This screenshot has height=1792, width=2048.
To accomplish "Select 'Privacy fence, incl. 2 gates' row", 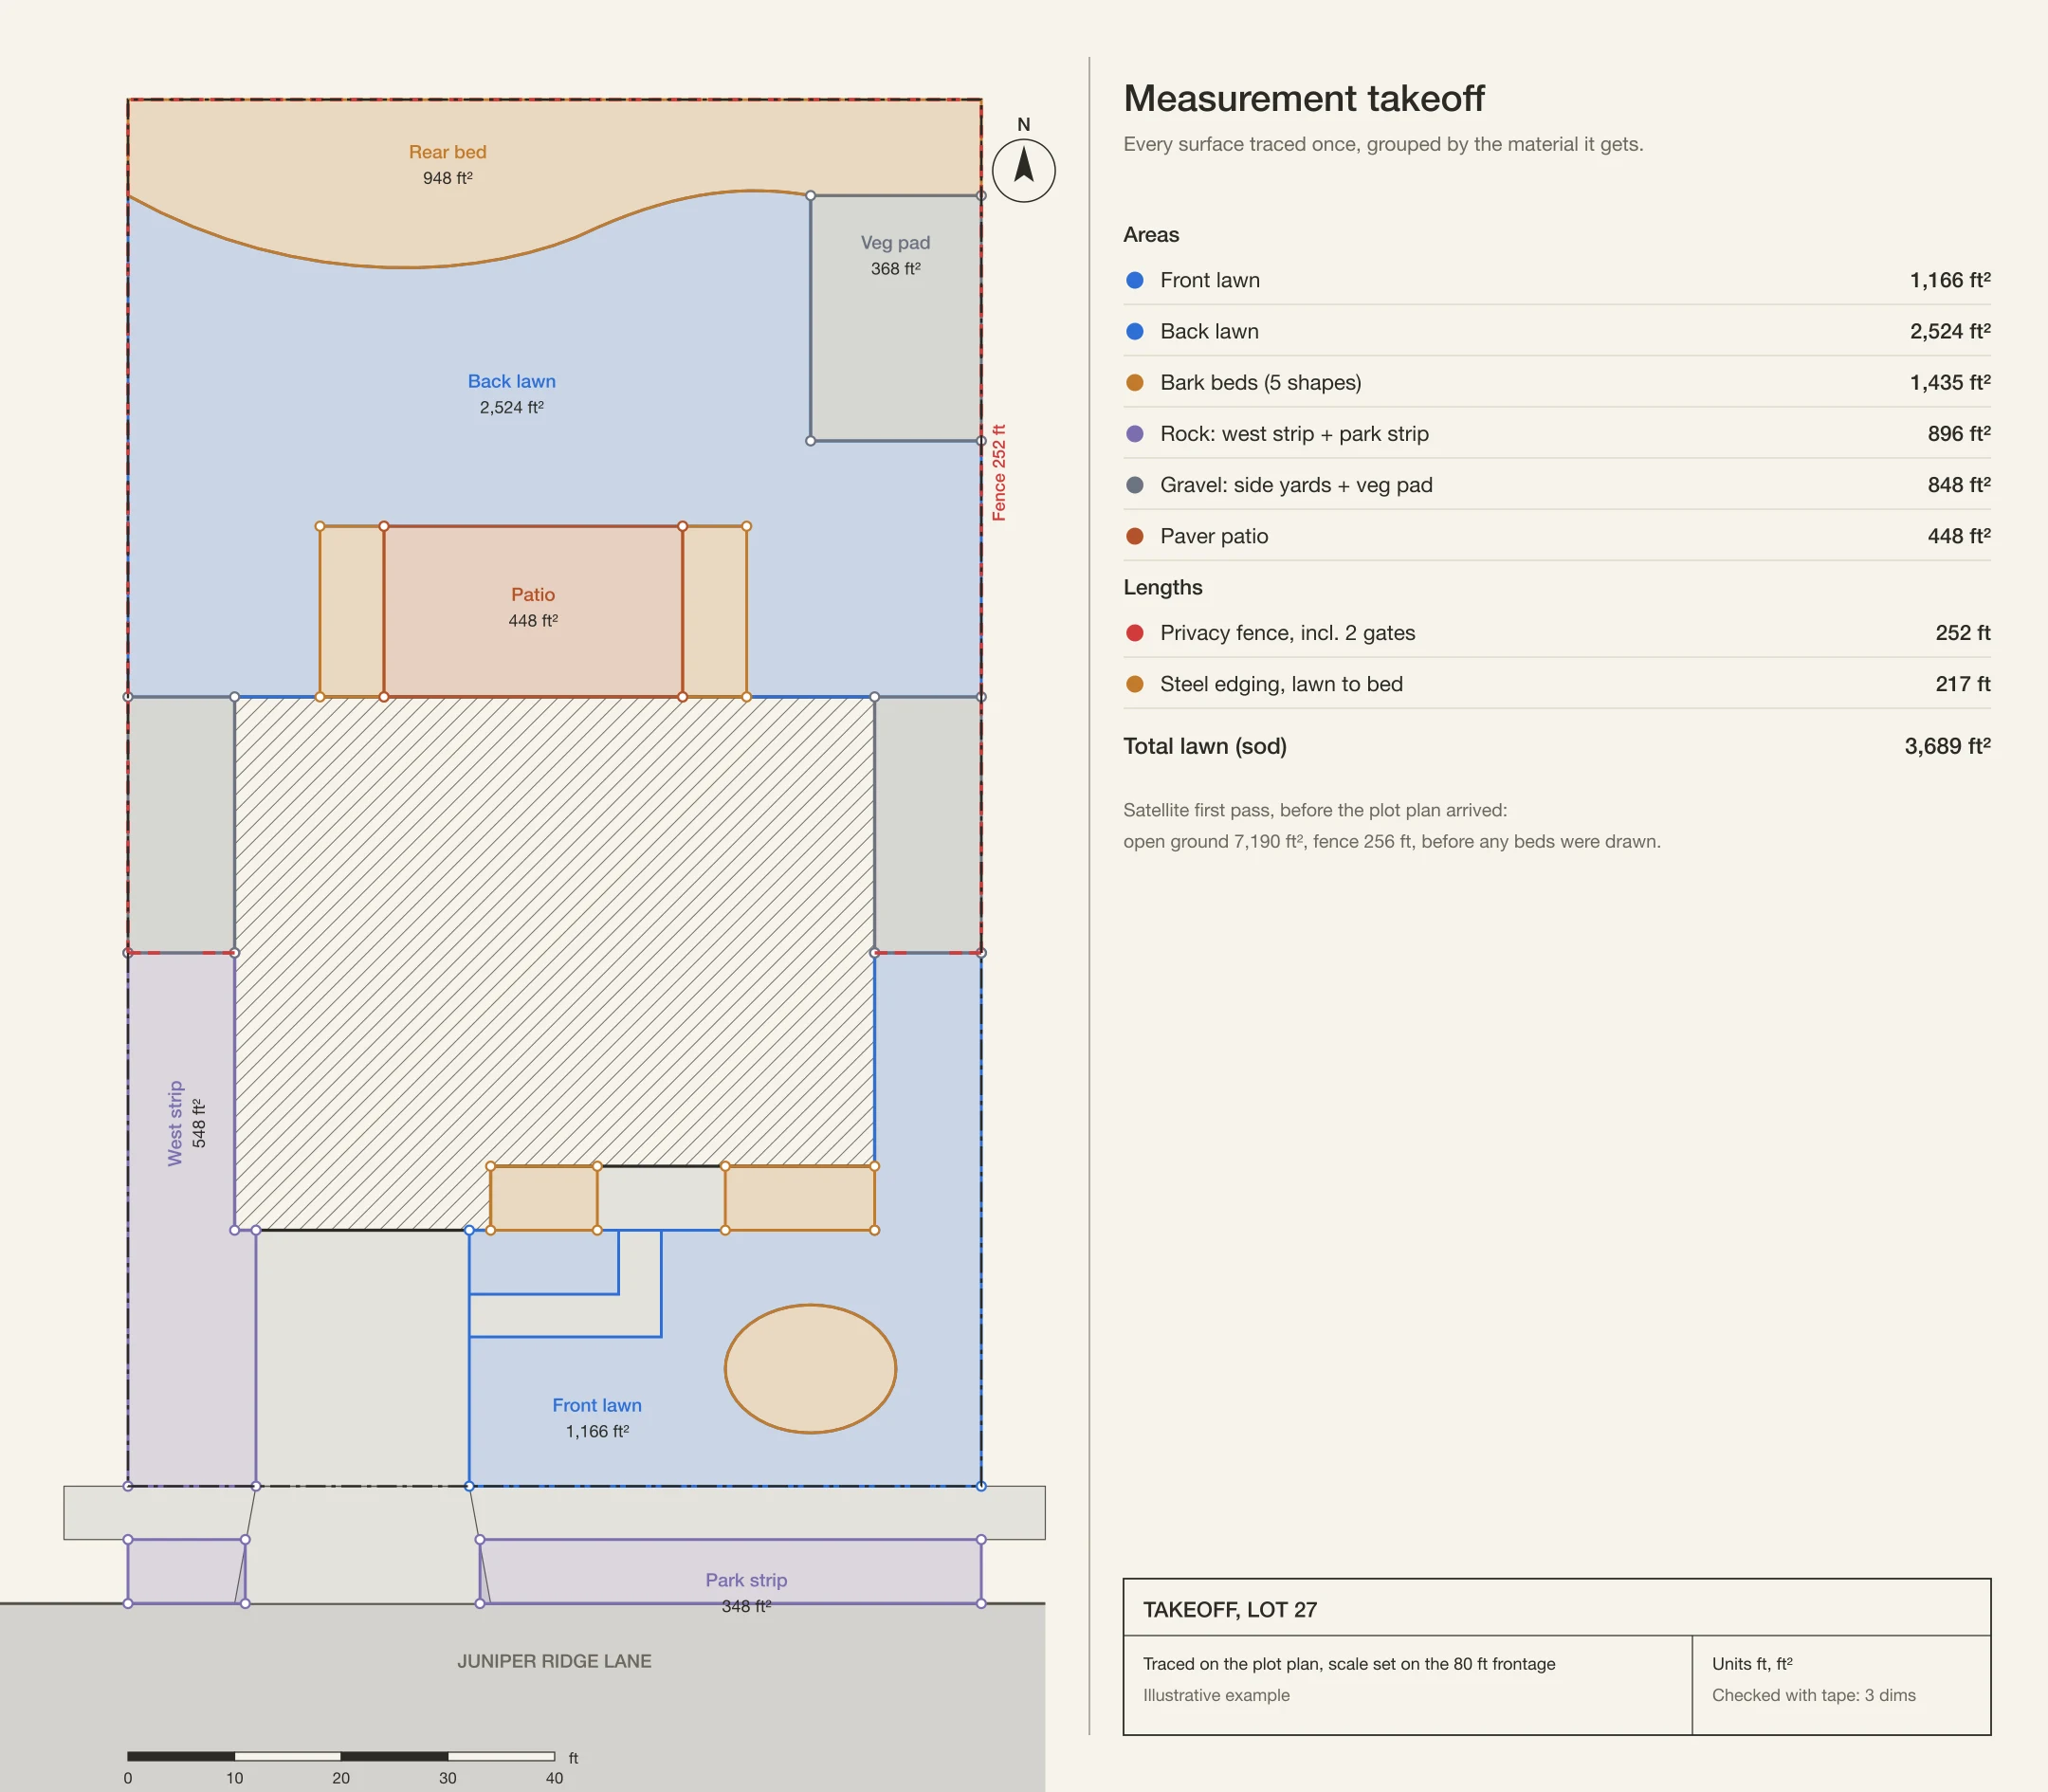I will pyautogui.click(x=1557, y=633).
